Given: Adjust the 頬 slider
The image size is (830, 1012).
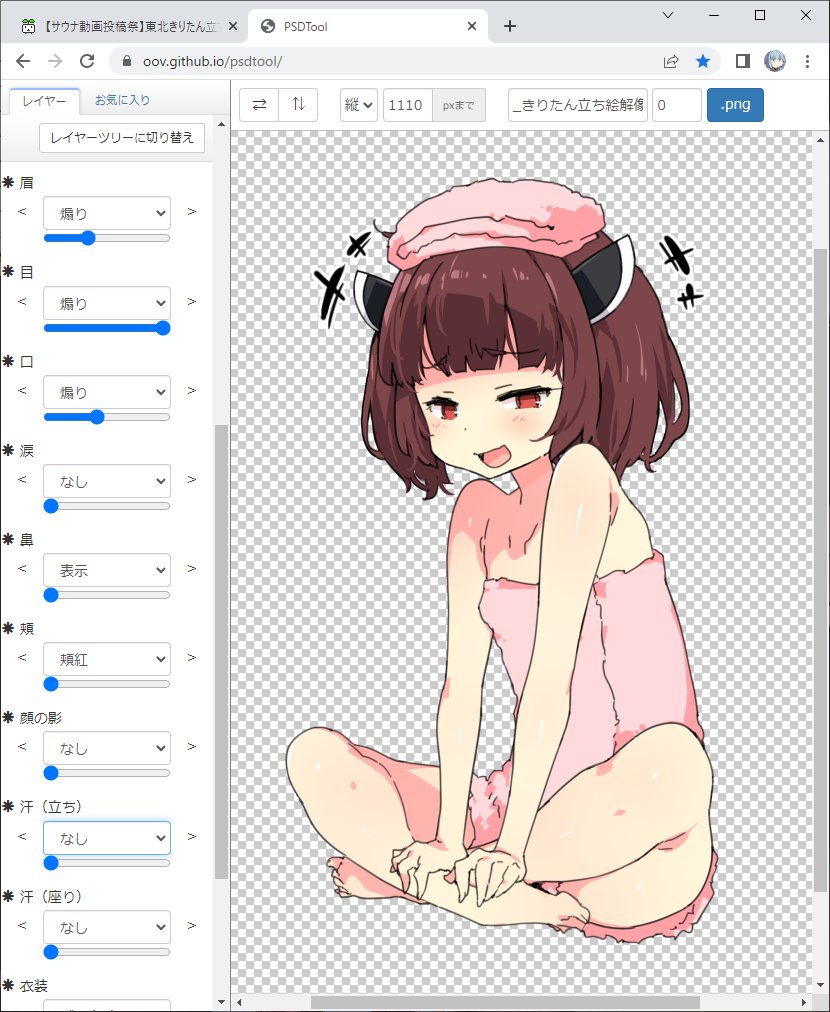Looking at the screenshot, I should pyautogui.click(x=107, y=684).
